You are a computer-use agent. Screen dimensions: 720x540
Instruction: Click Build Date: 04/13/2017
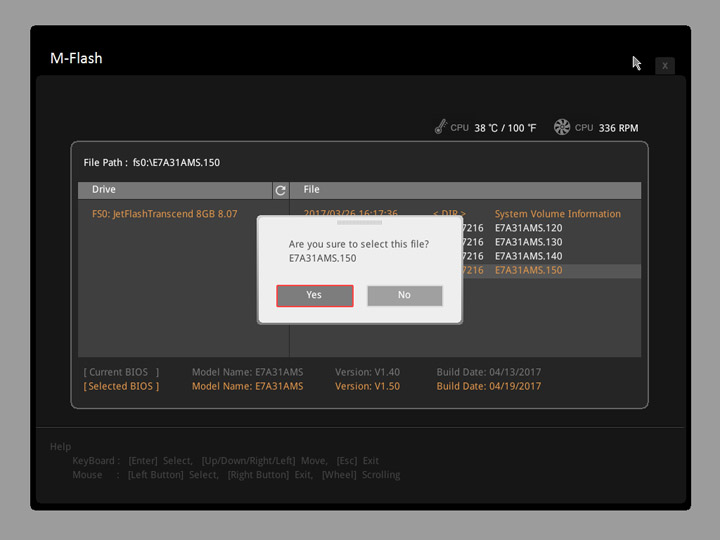tap(489, 372)
